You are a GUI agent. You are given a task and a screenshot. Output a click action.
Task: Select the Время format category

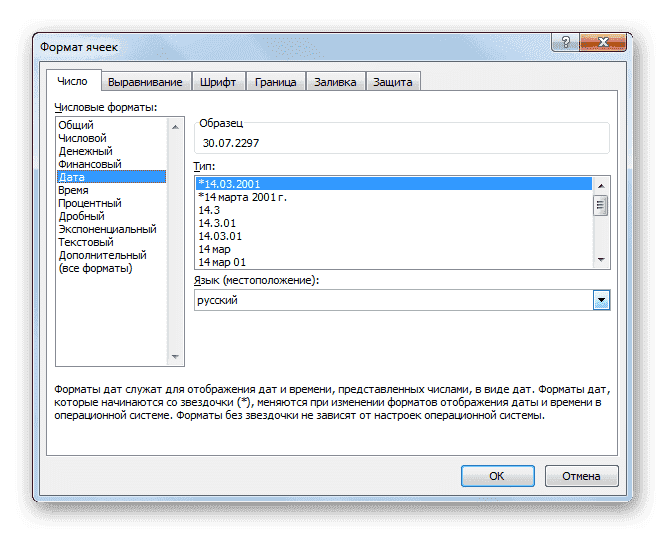pos(111,190)
